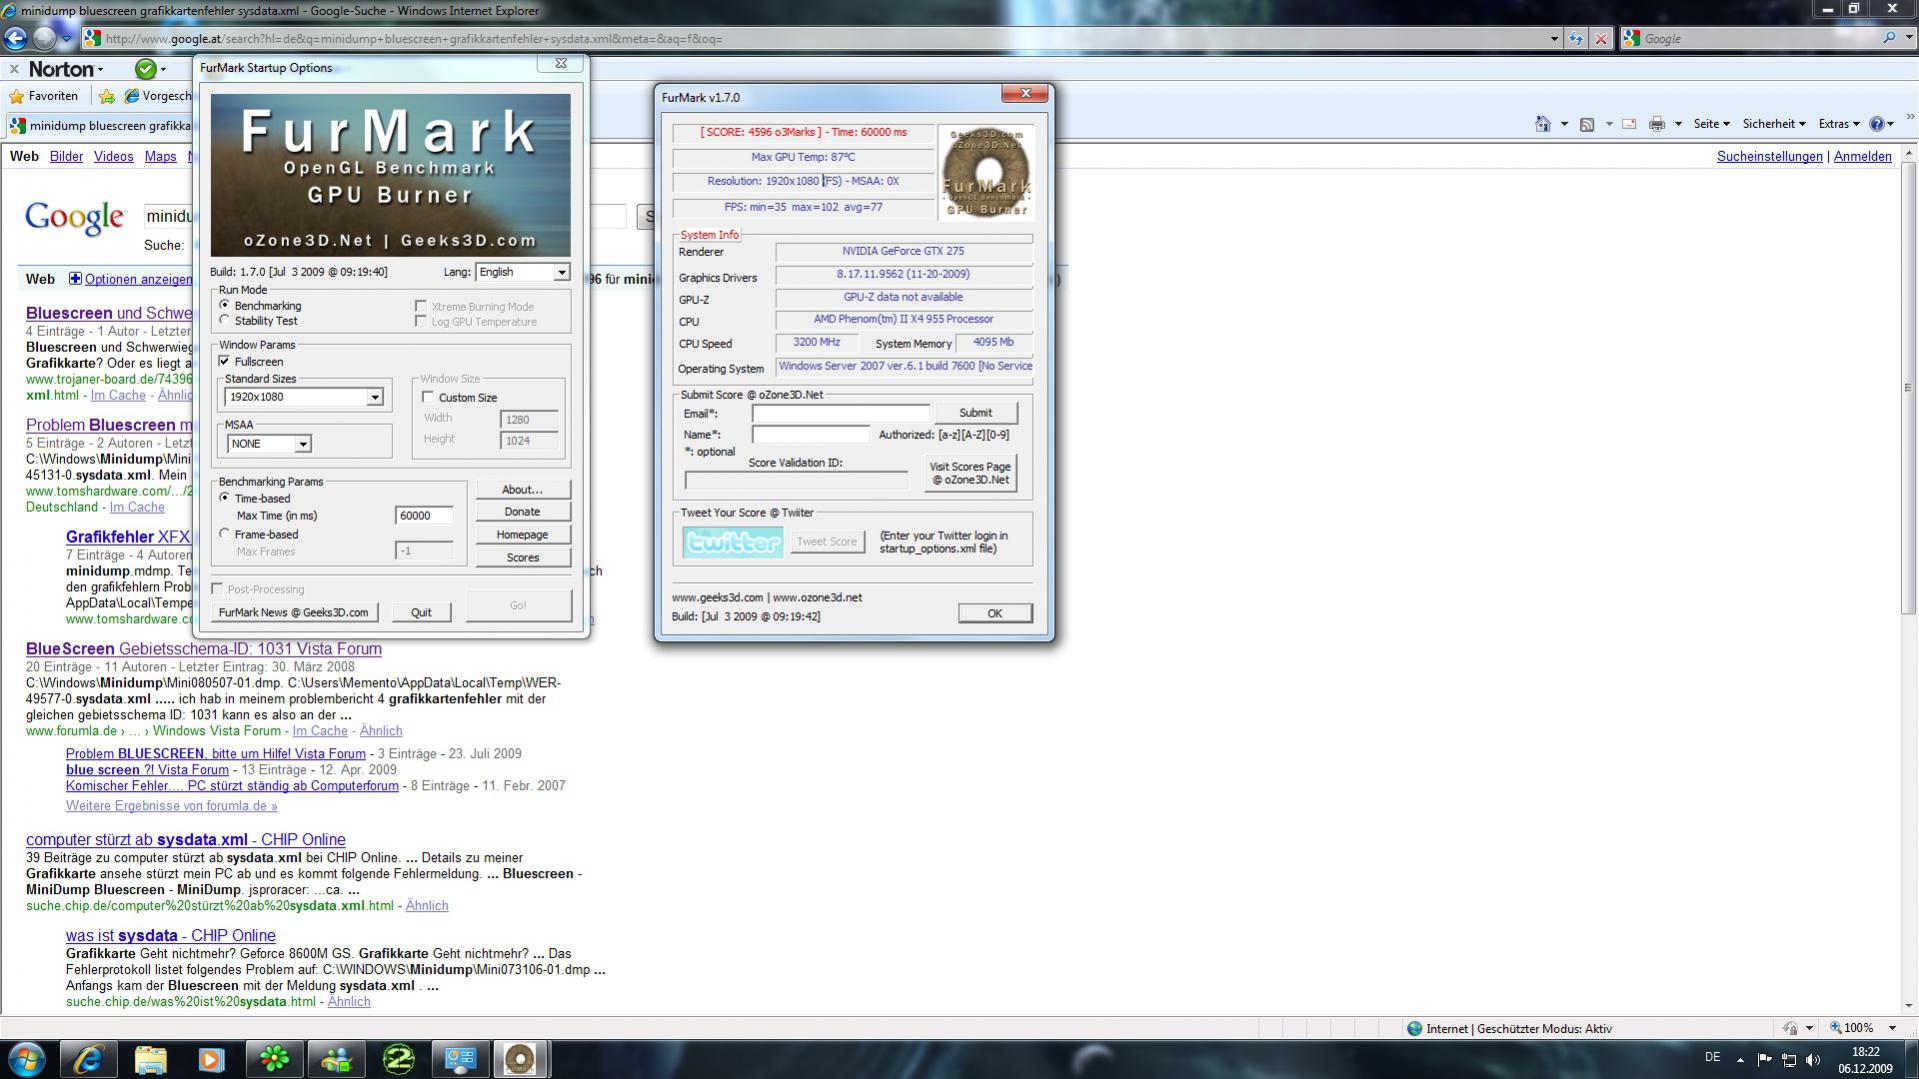Enable the Custom Size checkbox
1919x1079 pixels.
pyautogui.click(x=428, y=397)
